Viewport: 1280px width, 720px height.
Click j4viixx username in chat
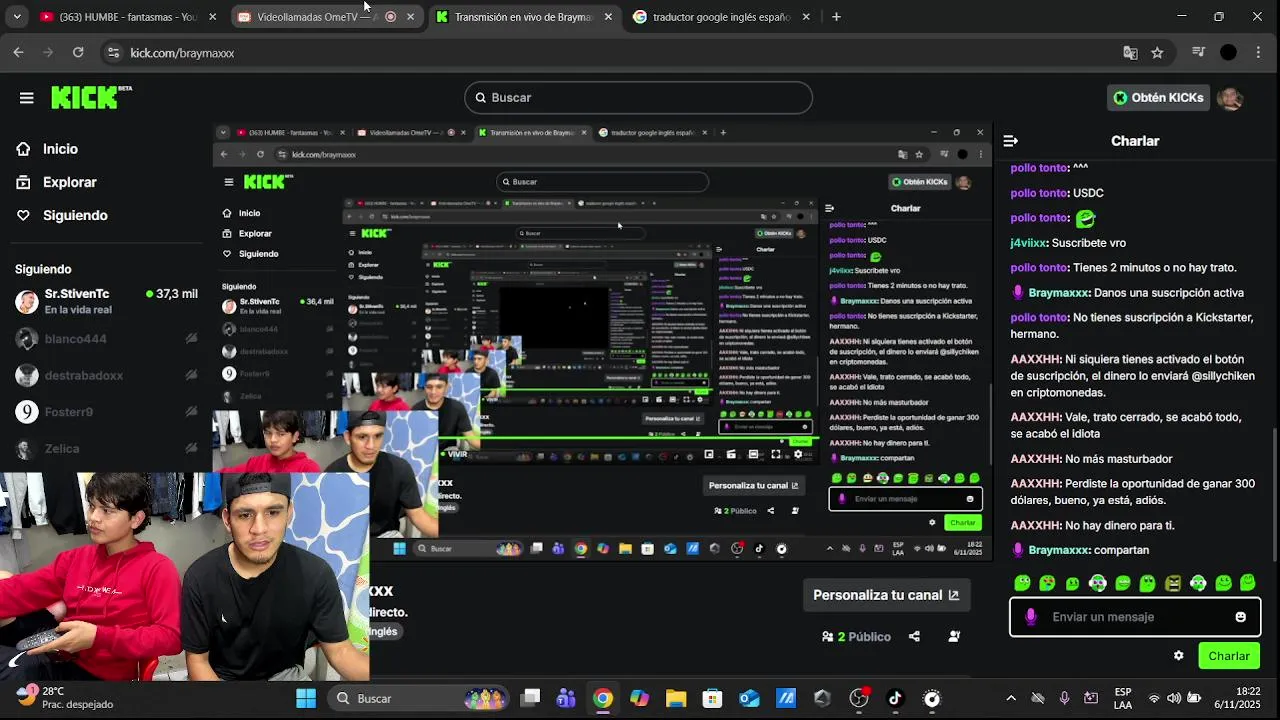(x=1028, y=243)
